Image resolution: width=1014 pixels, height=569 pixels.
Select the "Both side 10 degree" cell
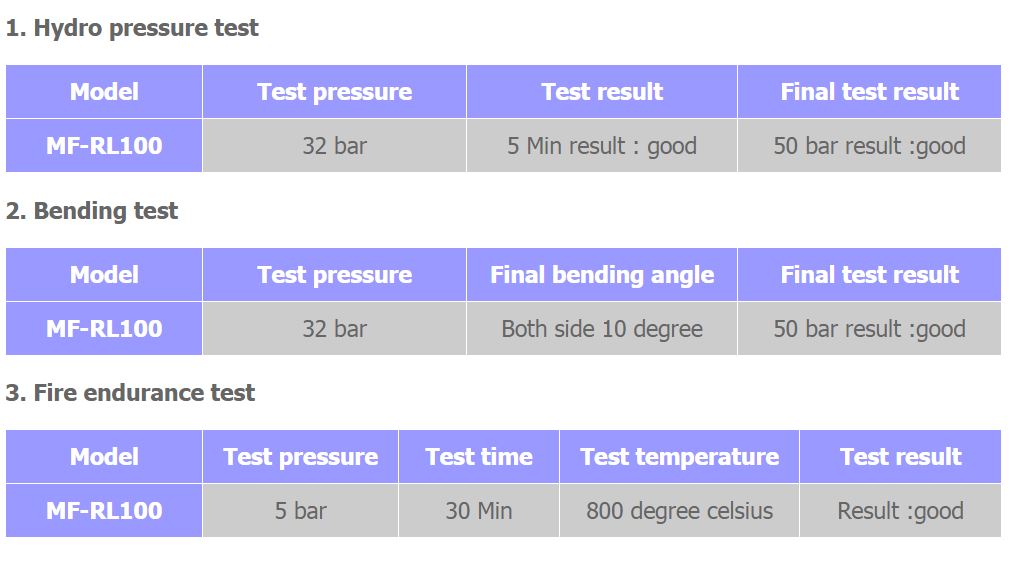(x=601, y=329)
